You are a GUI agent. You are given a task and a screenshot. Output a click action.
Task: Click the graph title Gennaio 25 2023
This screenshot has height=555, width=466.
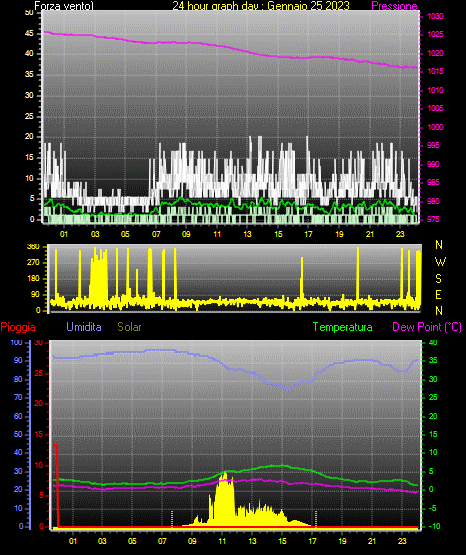(308, 6)
